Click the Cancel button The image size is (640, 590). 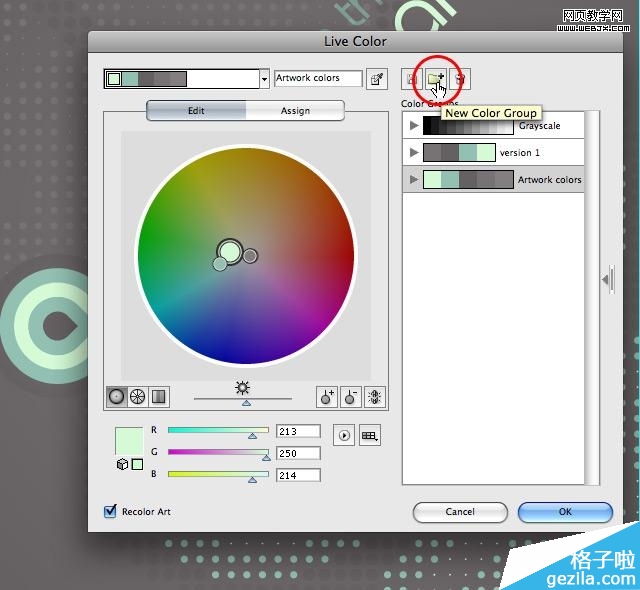point(460,512)
